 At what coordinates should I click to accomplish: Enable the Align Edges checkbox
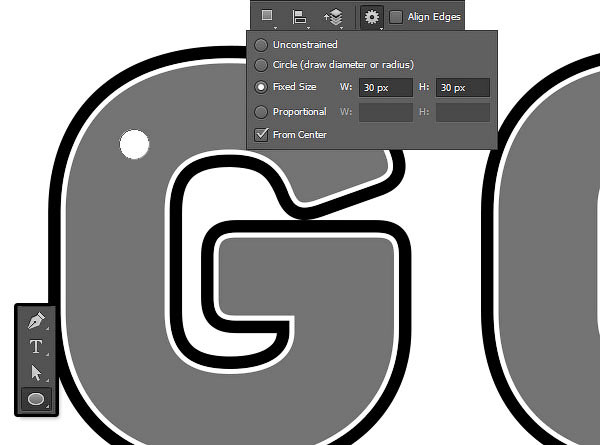(x=397, y=16)
